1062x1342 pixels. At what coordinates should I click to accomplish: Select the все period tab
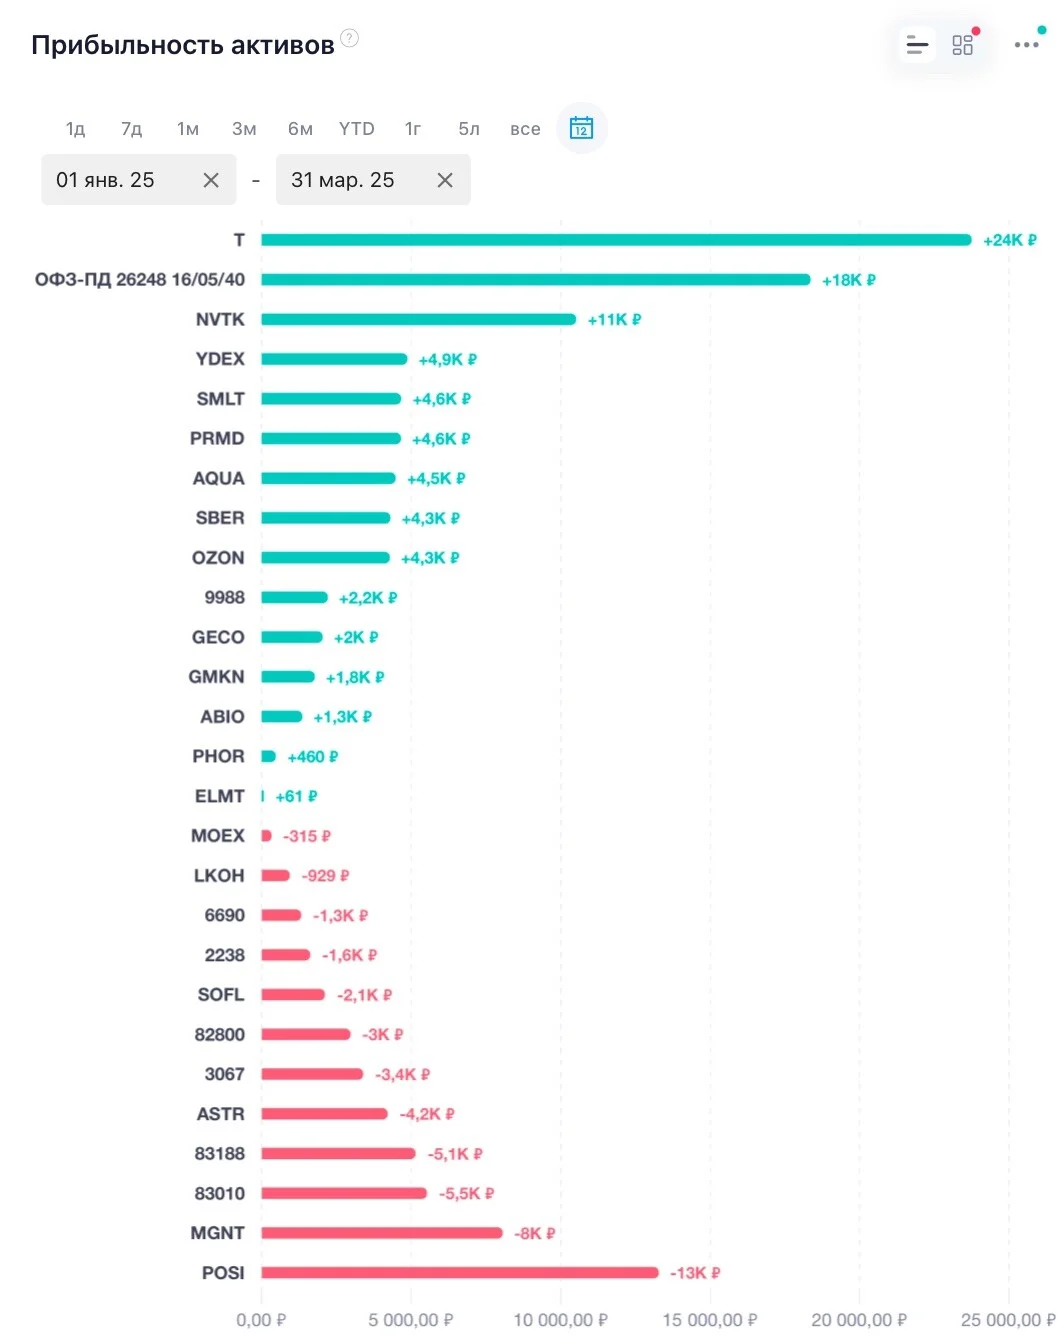pyautogui.click(x=525, y=129)
